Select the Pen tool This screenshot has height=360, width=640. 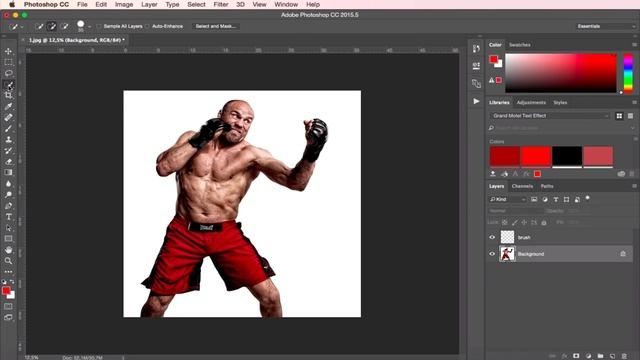pyautogui.click(x=8, y=206)
